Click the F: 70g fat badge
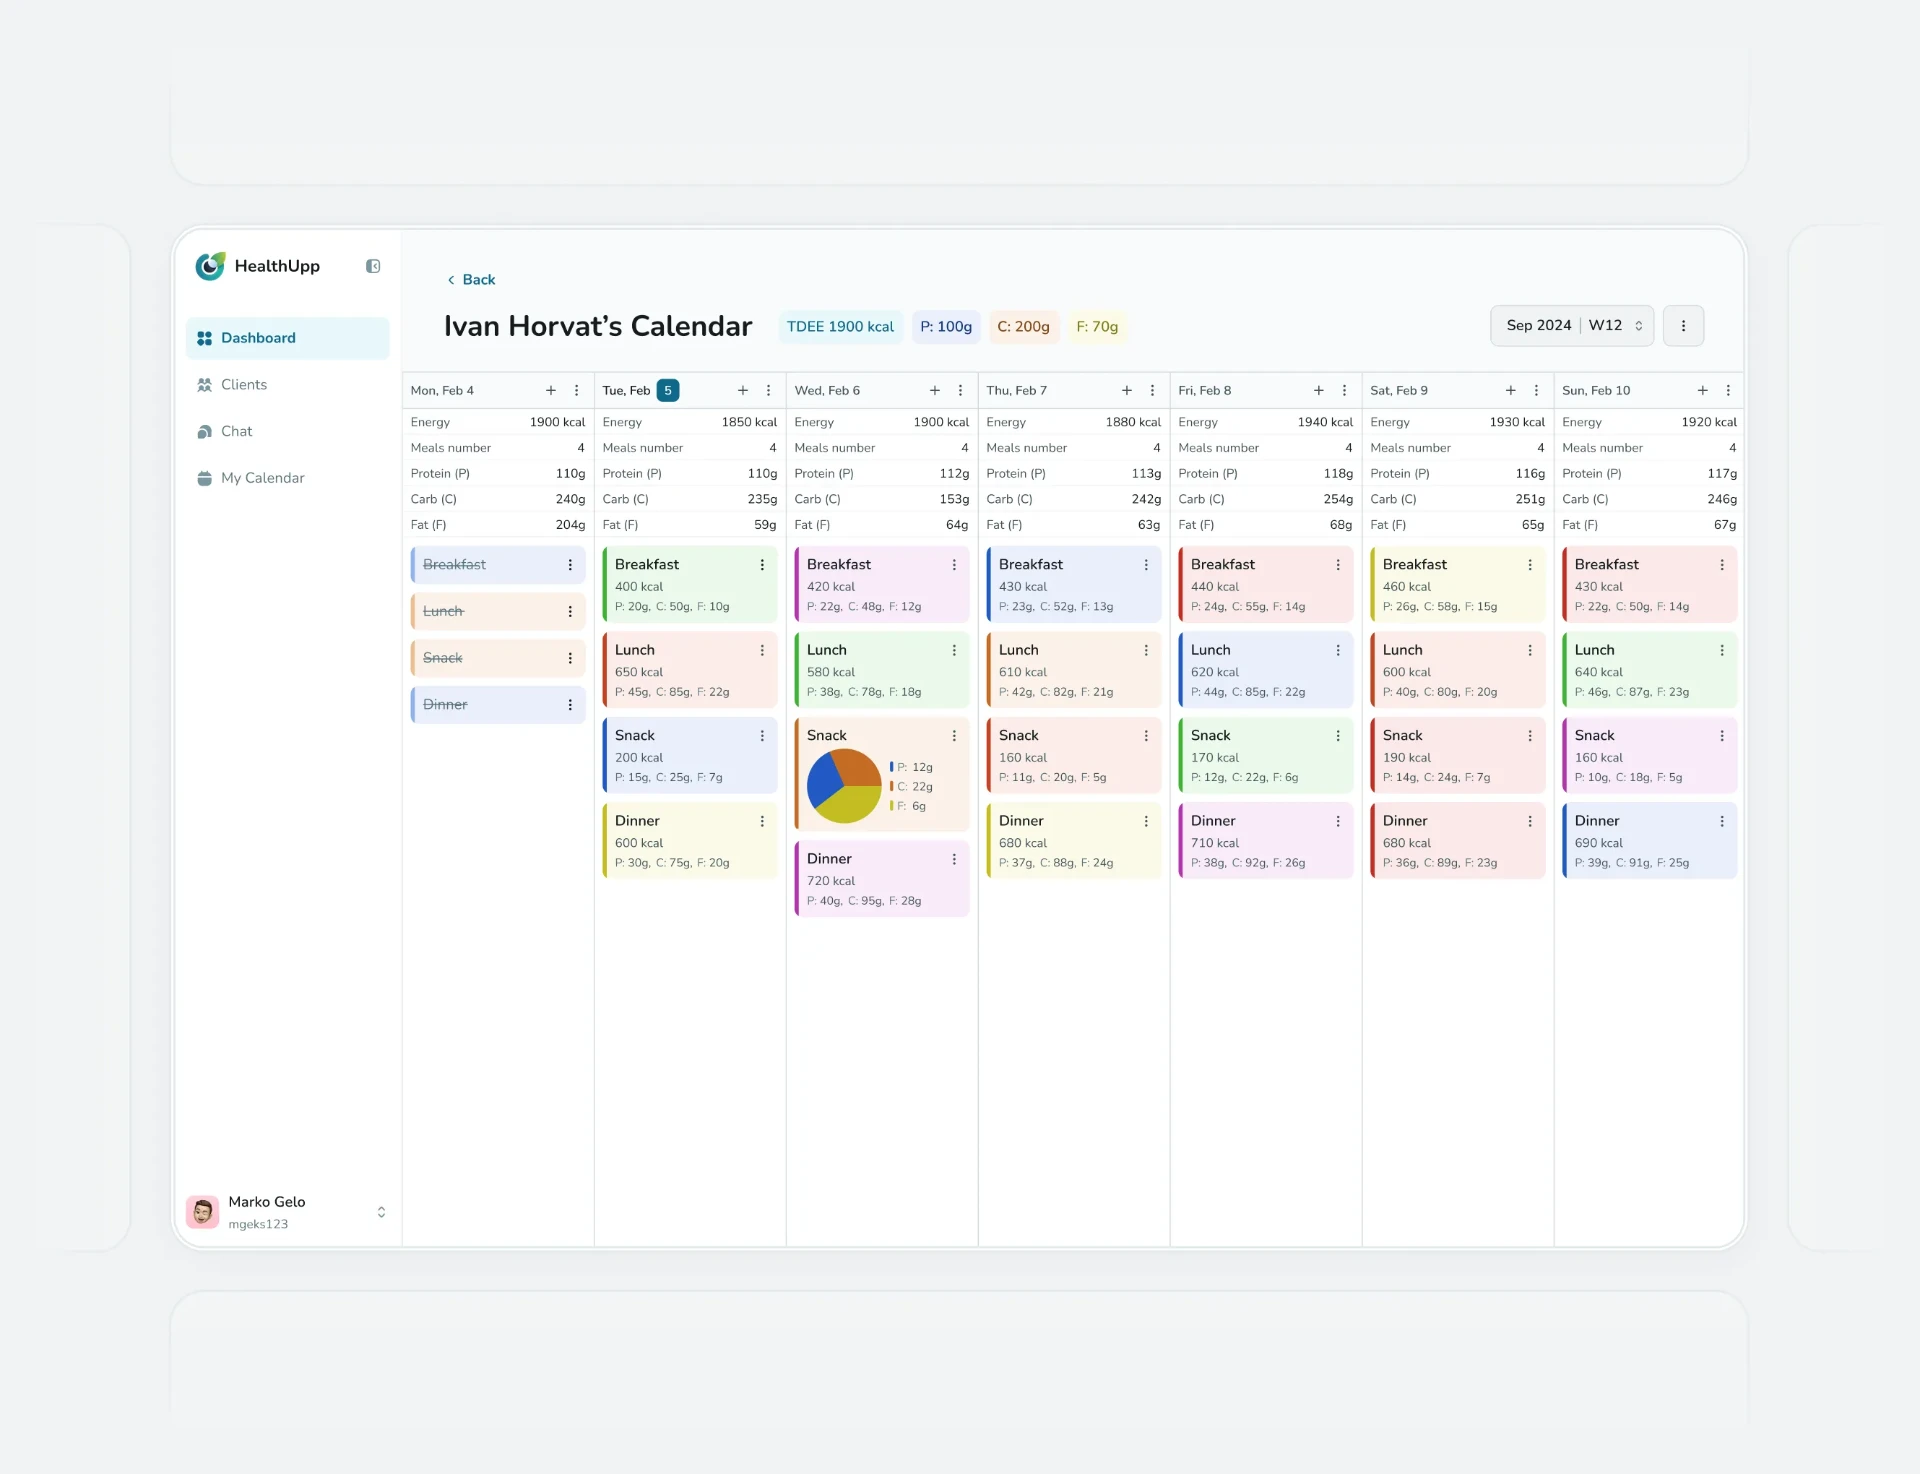This screenshot has width=1920, height=1474. point(1097,327)
